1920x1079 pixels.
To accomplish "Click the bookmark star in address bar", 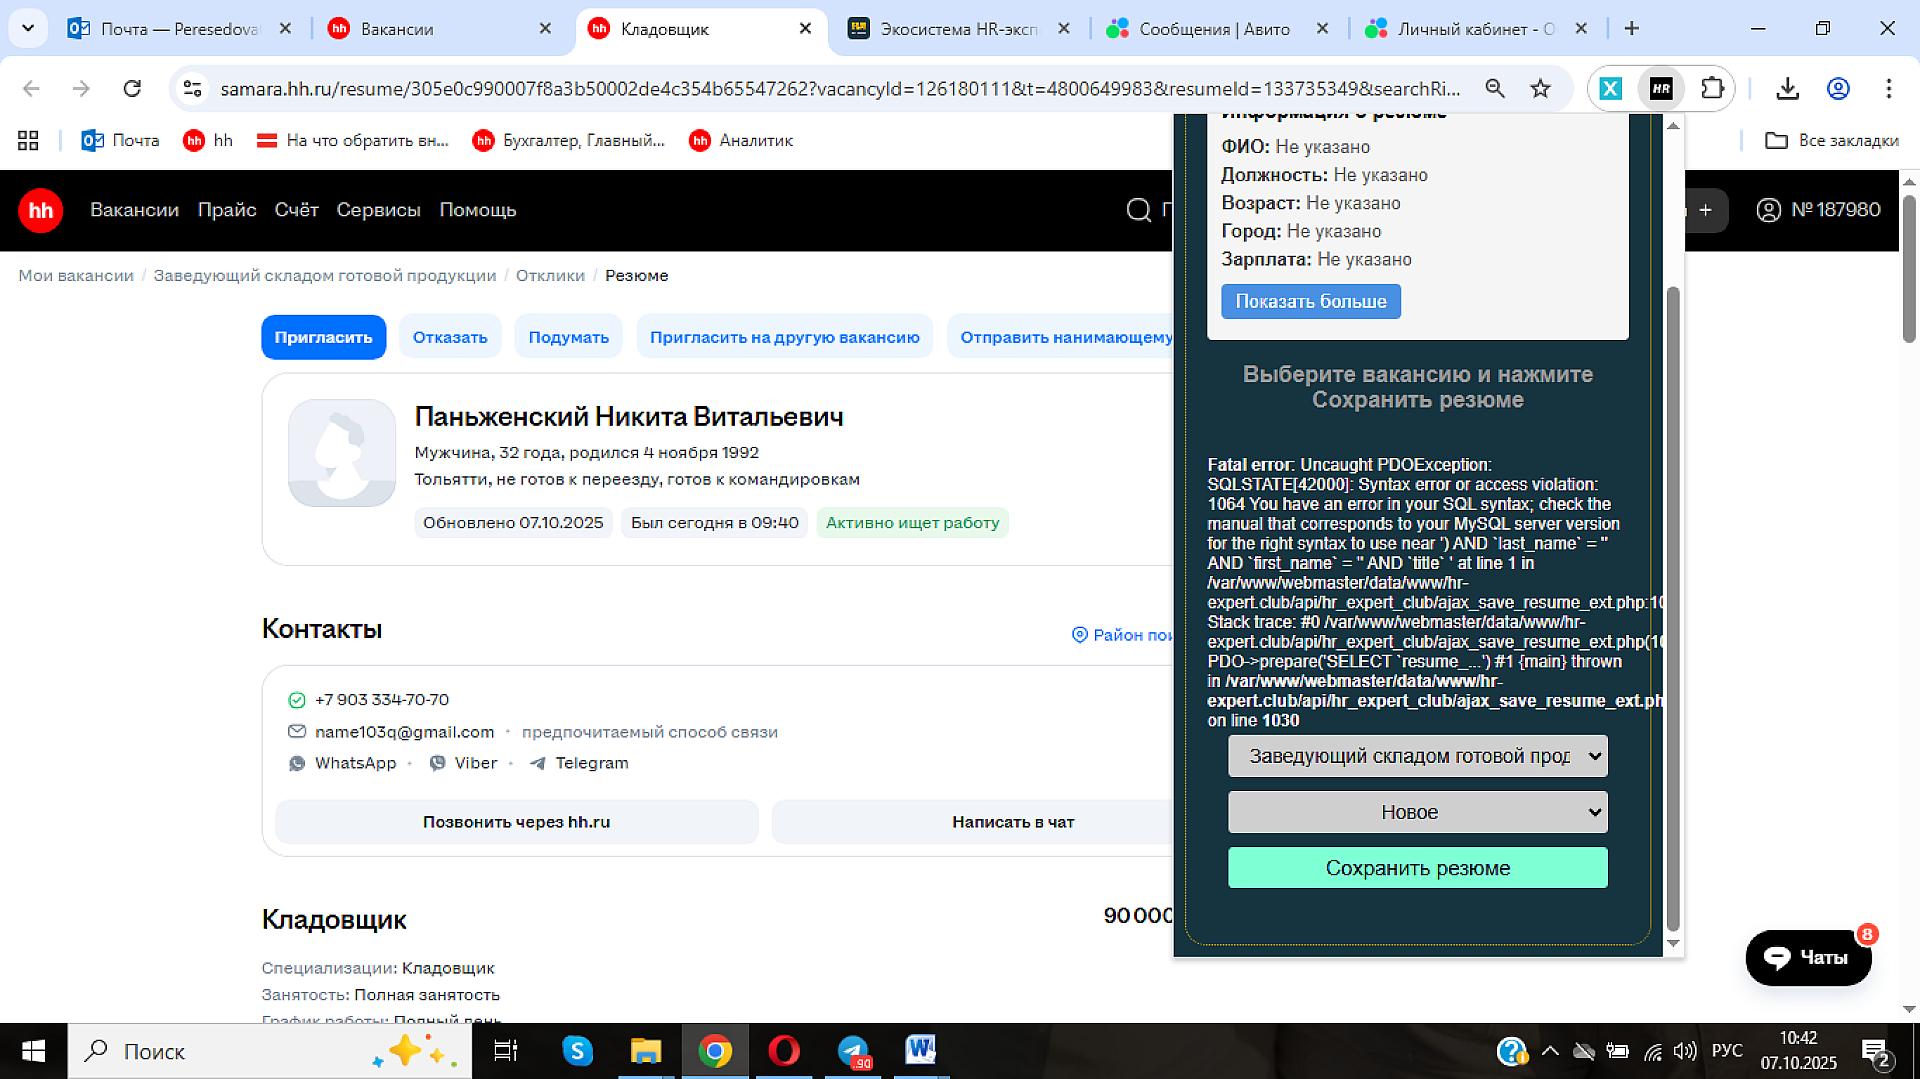I will pos(1541,88).
